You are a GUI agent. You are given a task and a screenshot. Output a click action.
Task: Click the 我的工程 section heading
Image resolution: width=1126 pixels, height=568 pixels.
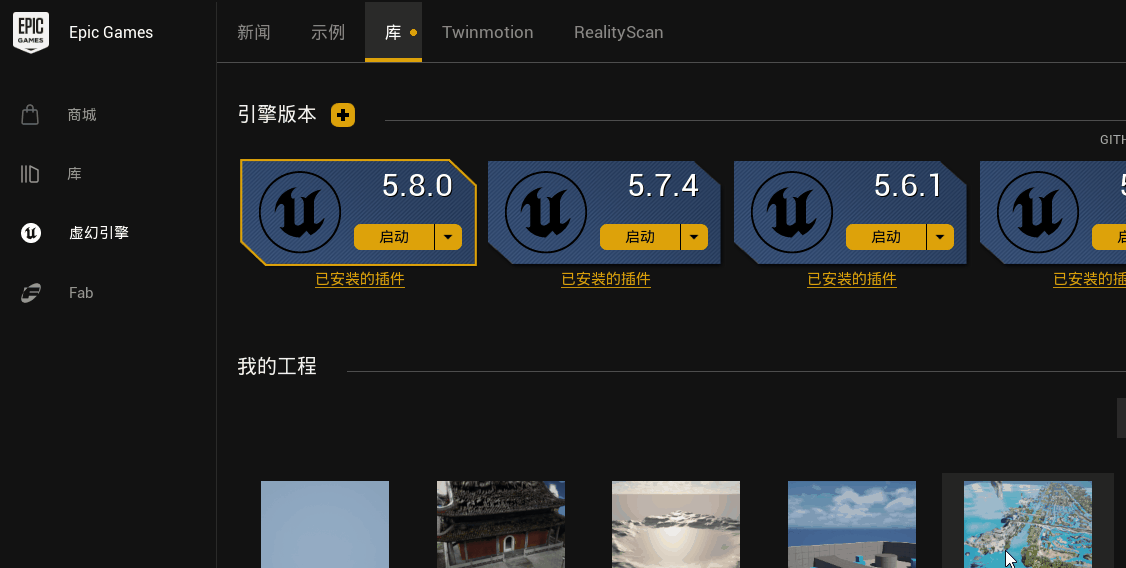277,366
